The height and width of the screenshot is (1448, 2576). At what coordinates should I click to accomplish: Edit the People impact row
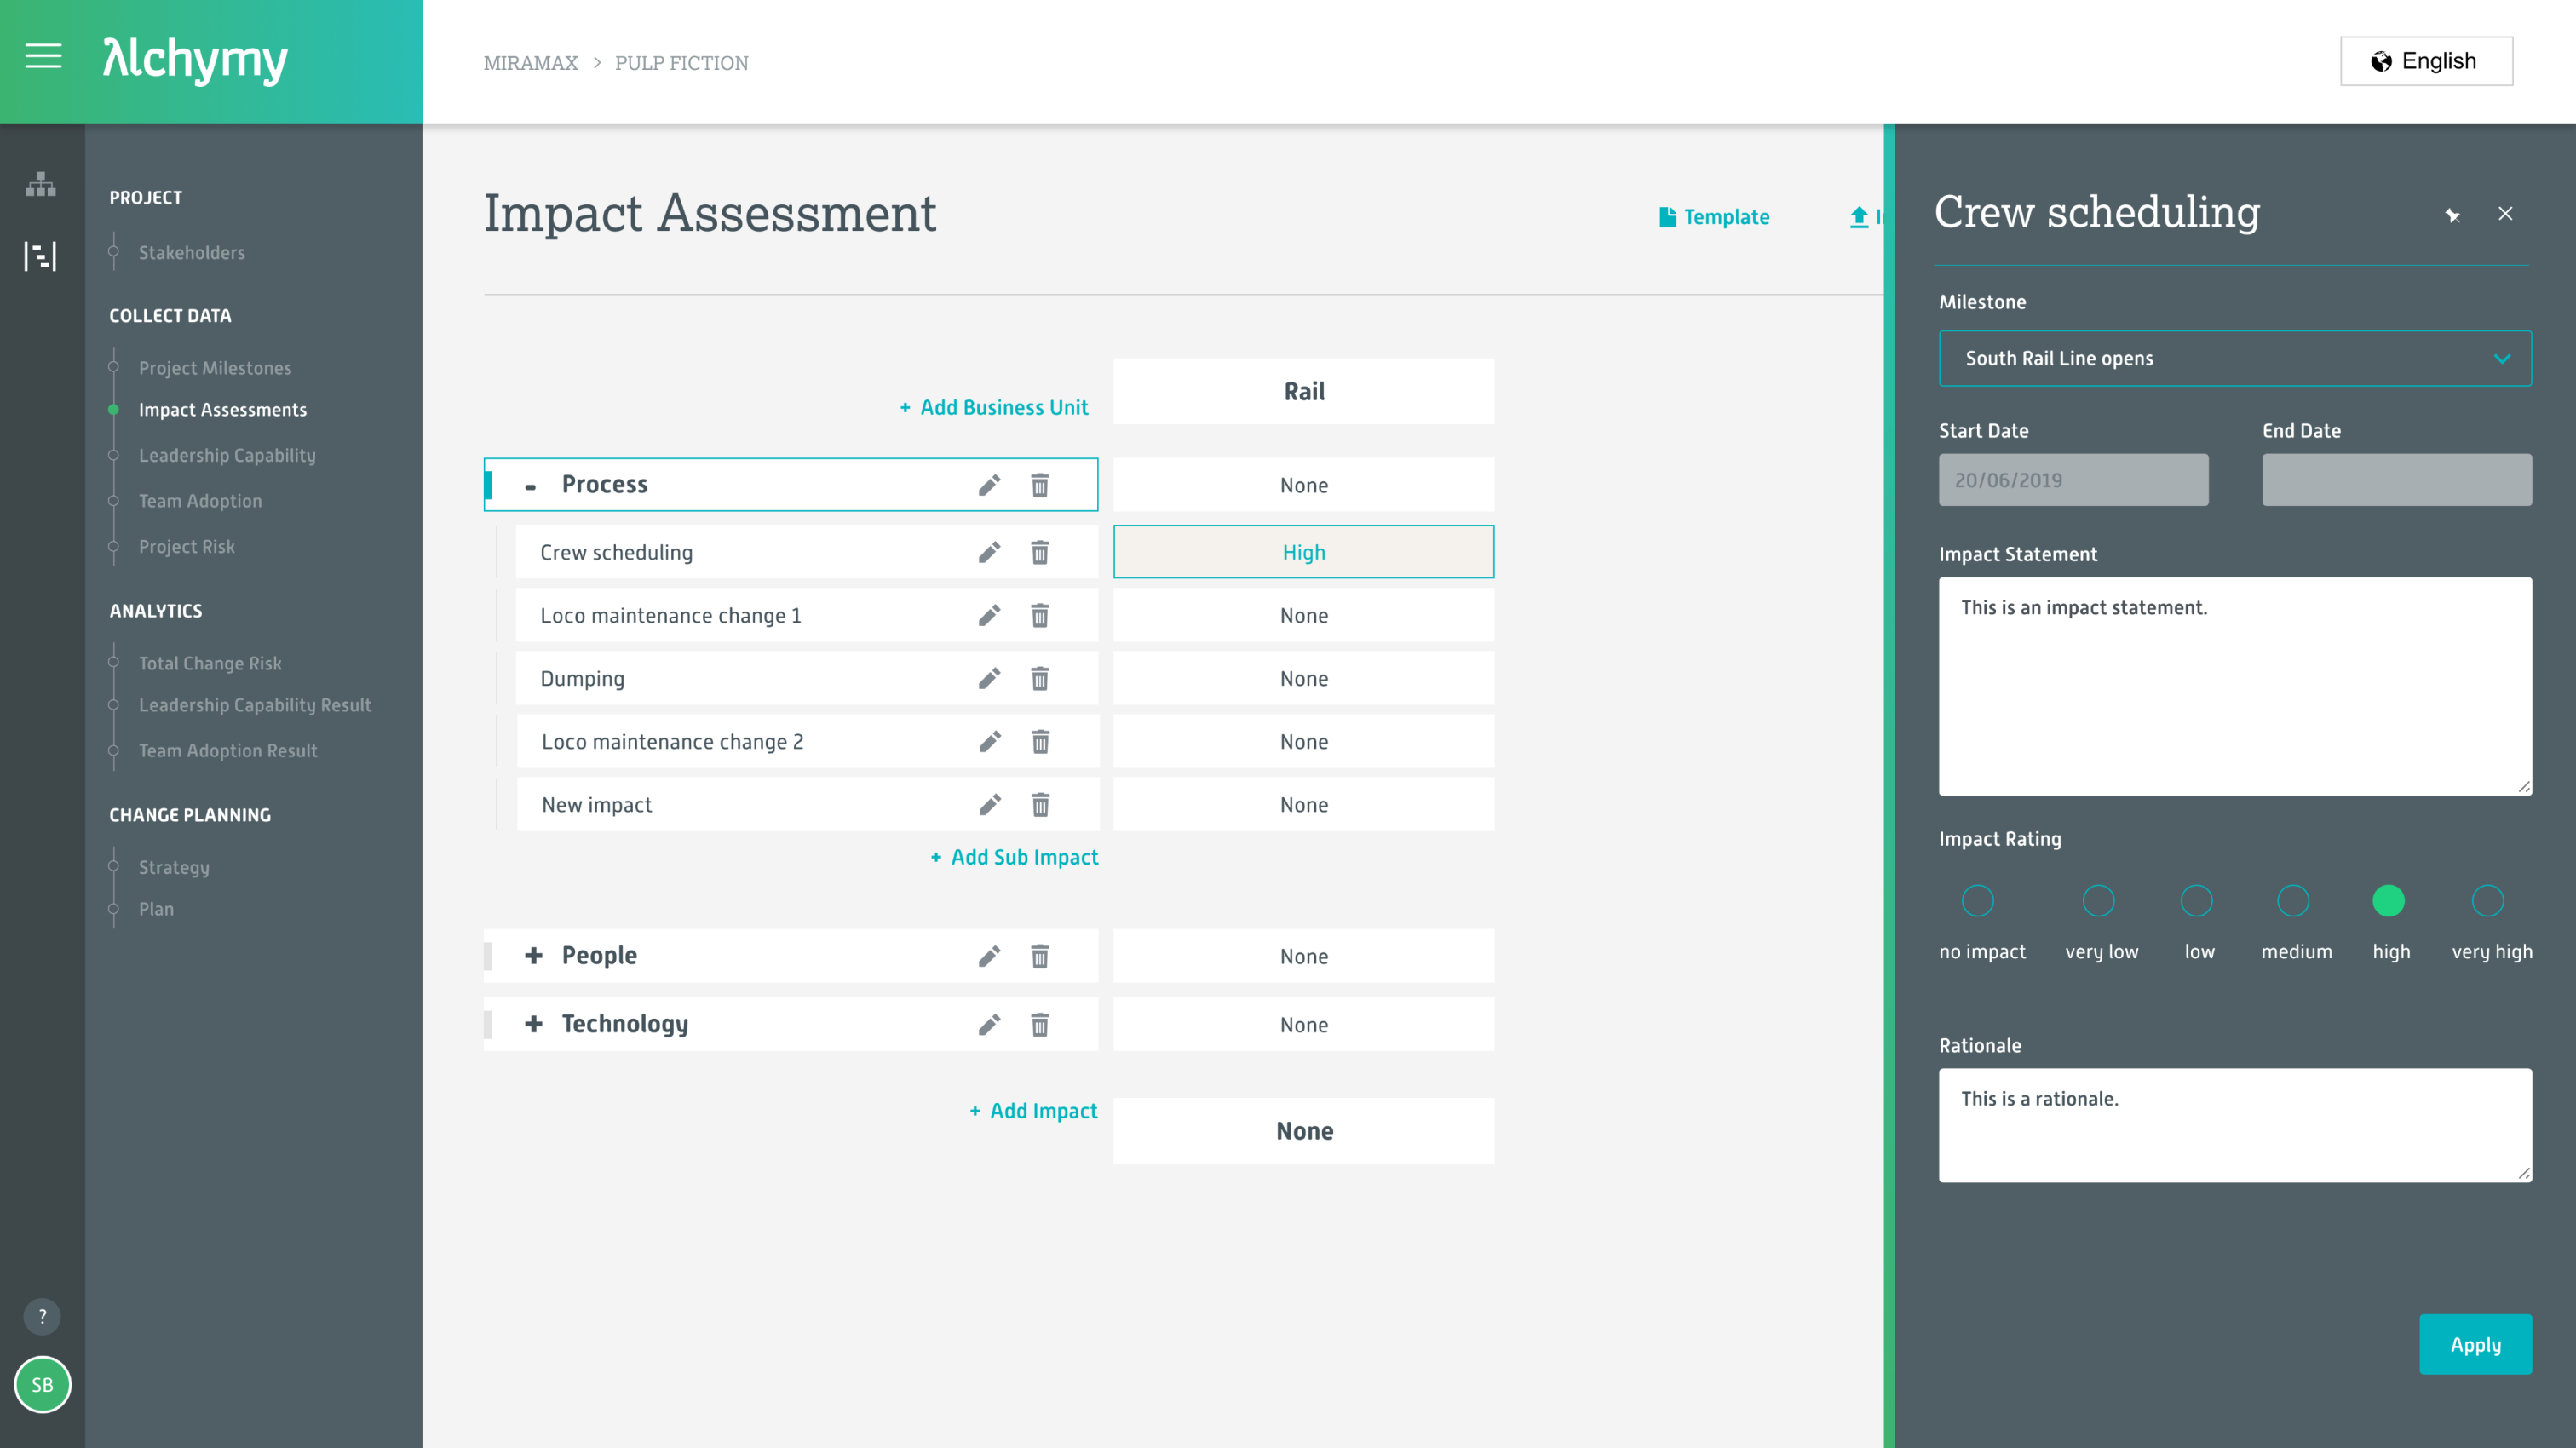pyautogui.click(x=989, y=956)
